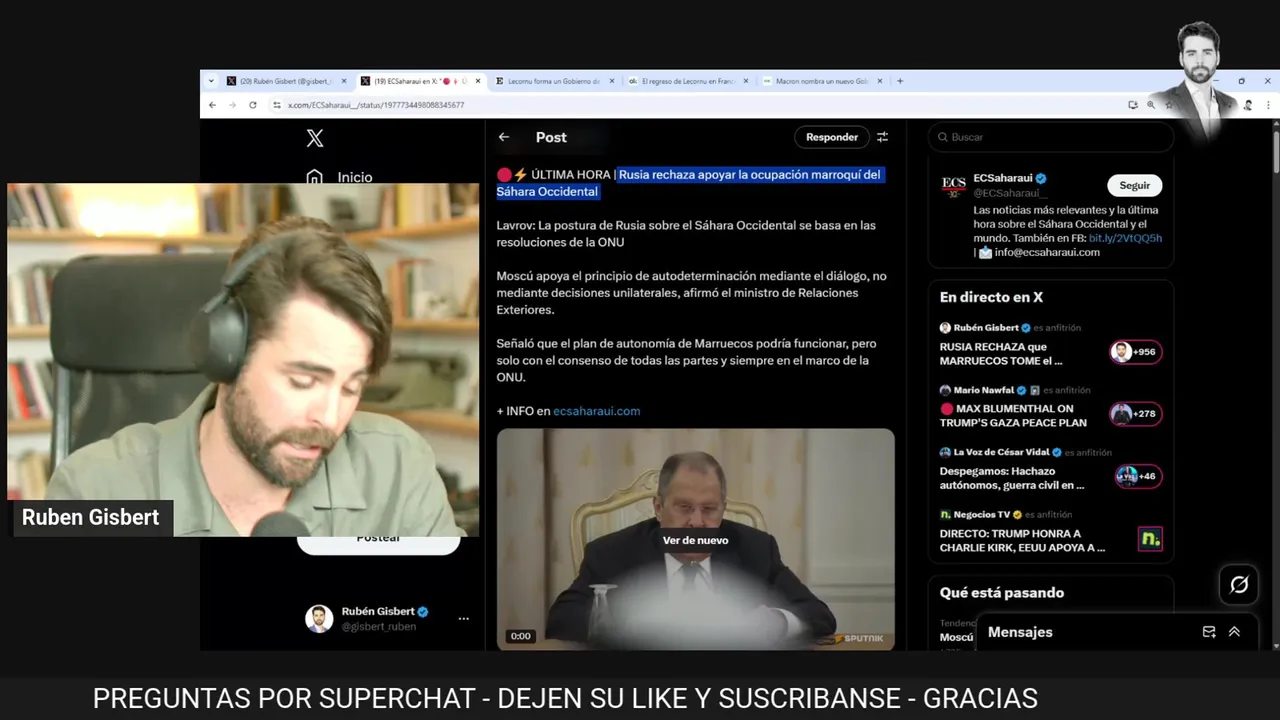1280x720 pixels.
Task: Open 'RUSIA RECHAZA que MARRUECOS TOME el' live
Action: tap(1001, 354)
